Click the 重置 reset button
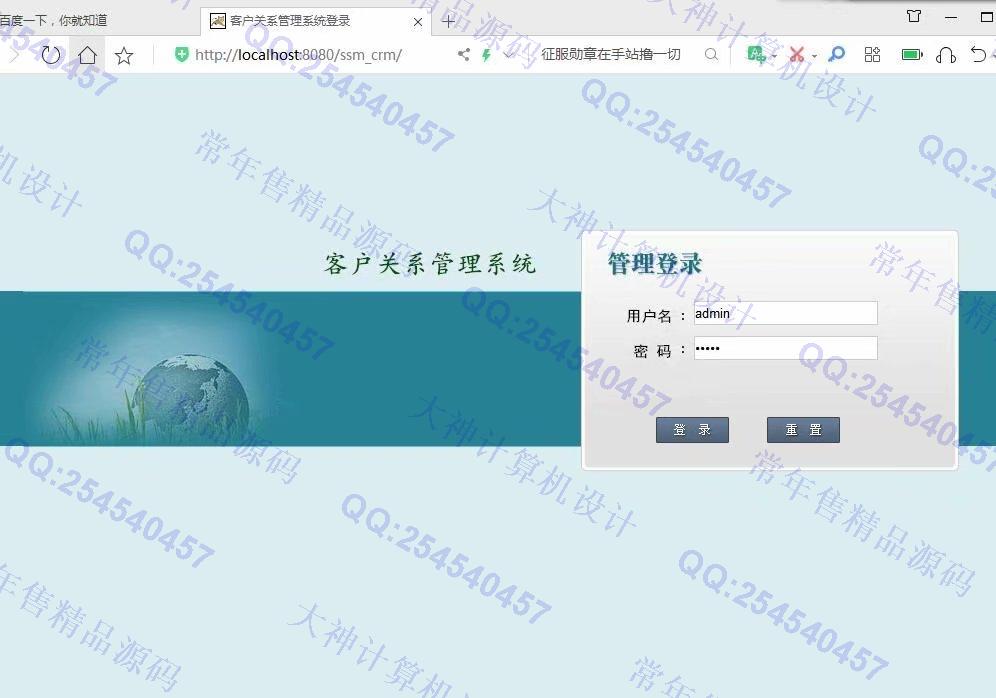996x698 pixels. pos(804,430)
